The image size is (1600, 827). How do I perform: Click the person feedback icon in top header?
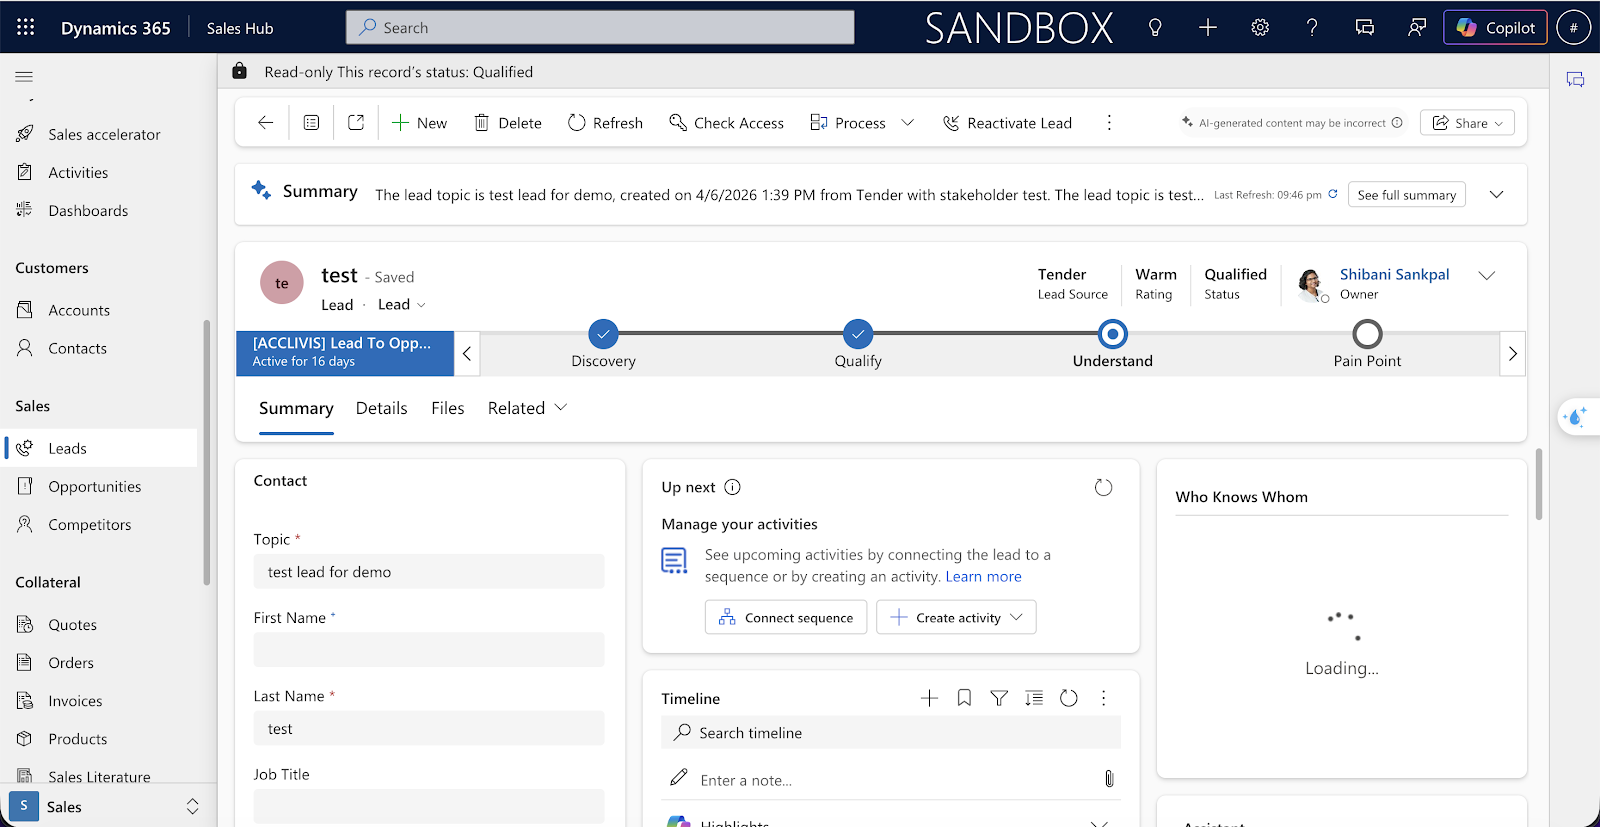pos(1417,27)
